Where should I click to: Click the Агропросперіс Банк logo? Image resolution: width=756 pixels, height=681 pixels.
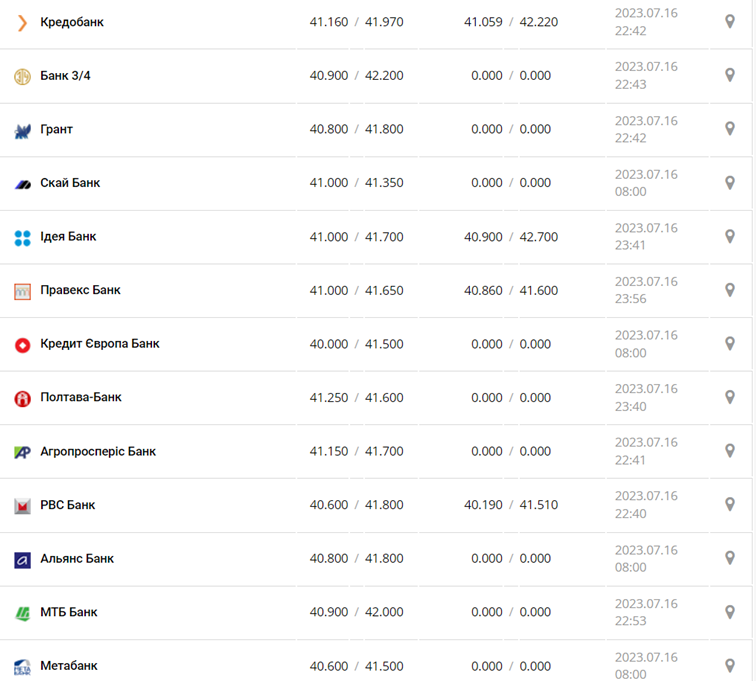tap(22, 452)
